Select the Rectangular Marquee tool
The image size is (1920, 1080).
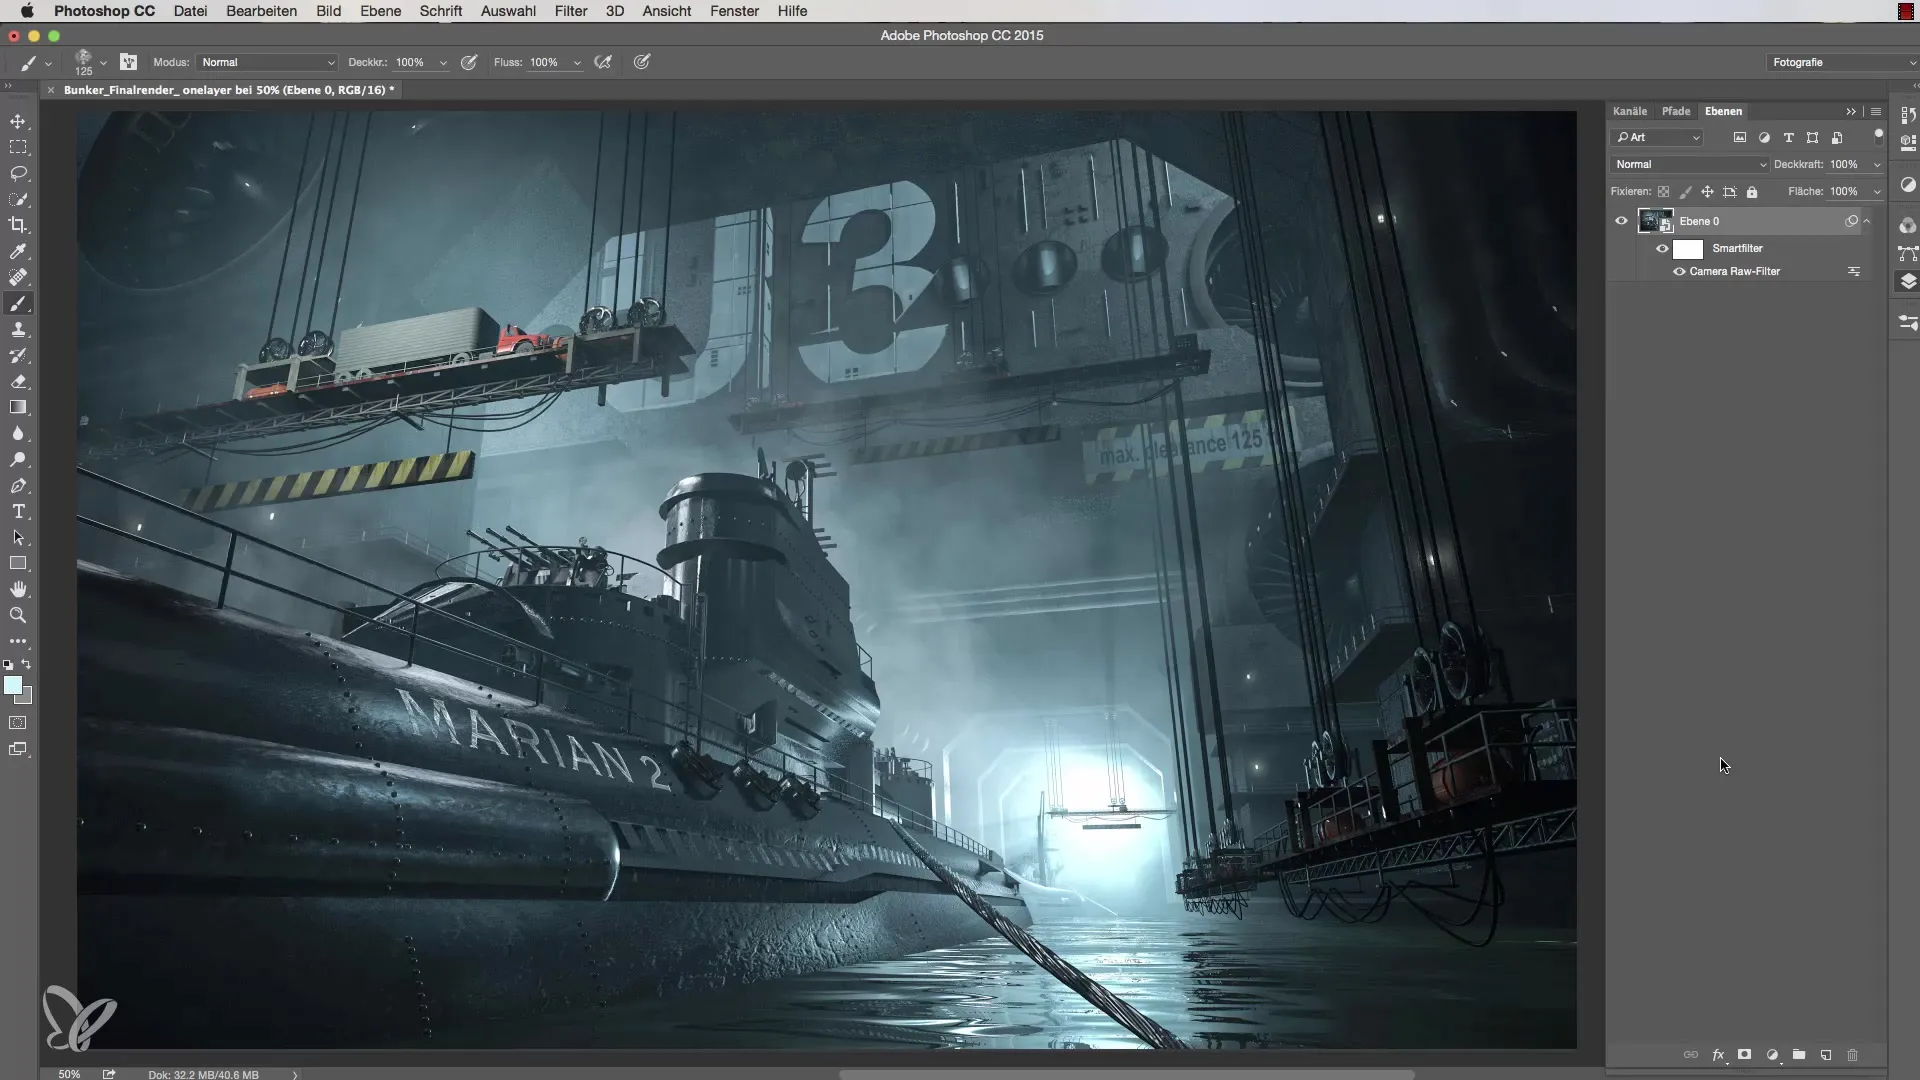pyautogui.click(x=18, y=147)
